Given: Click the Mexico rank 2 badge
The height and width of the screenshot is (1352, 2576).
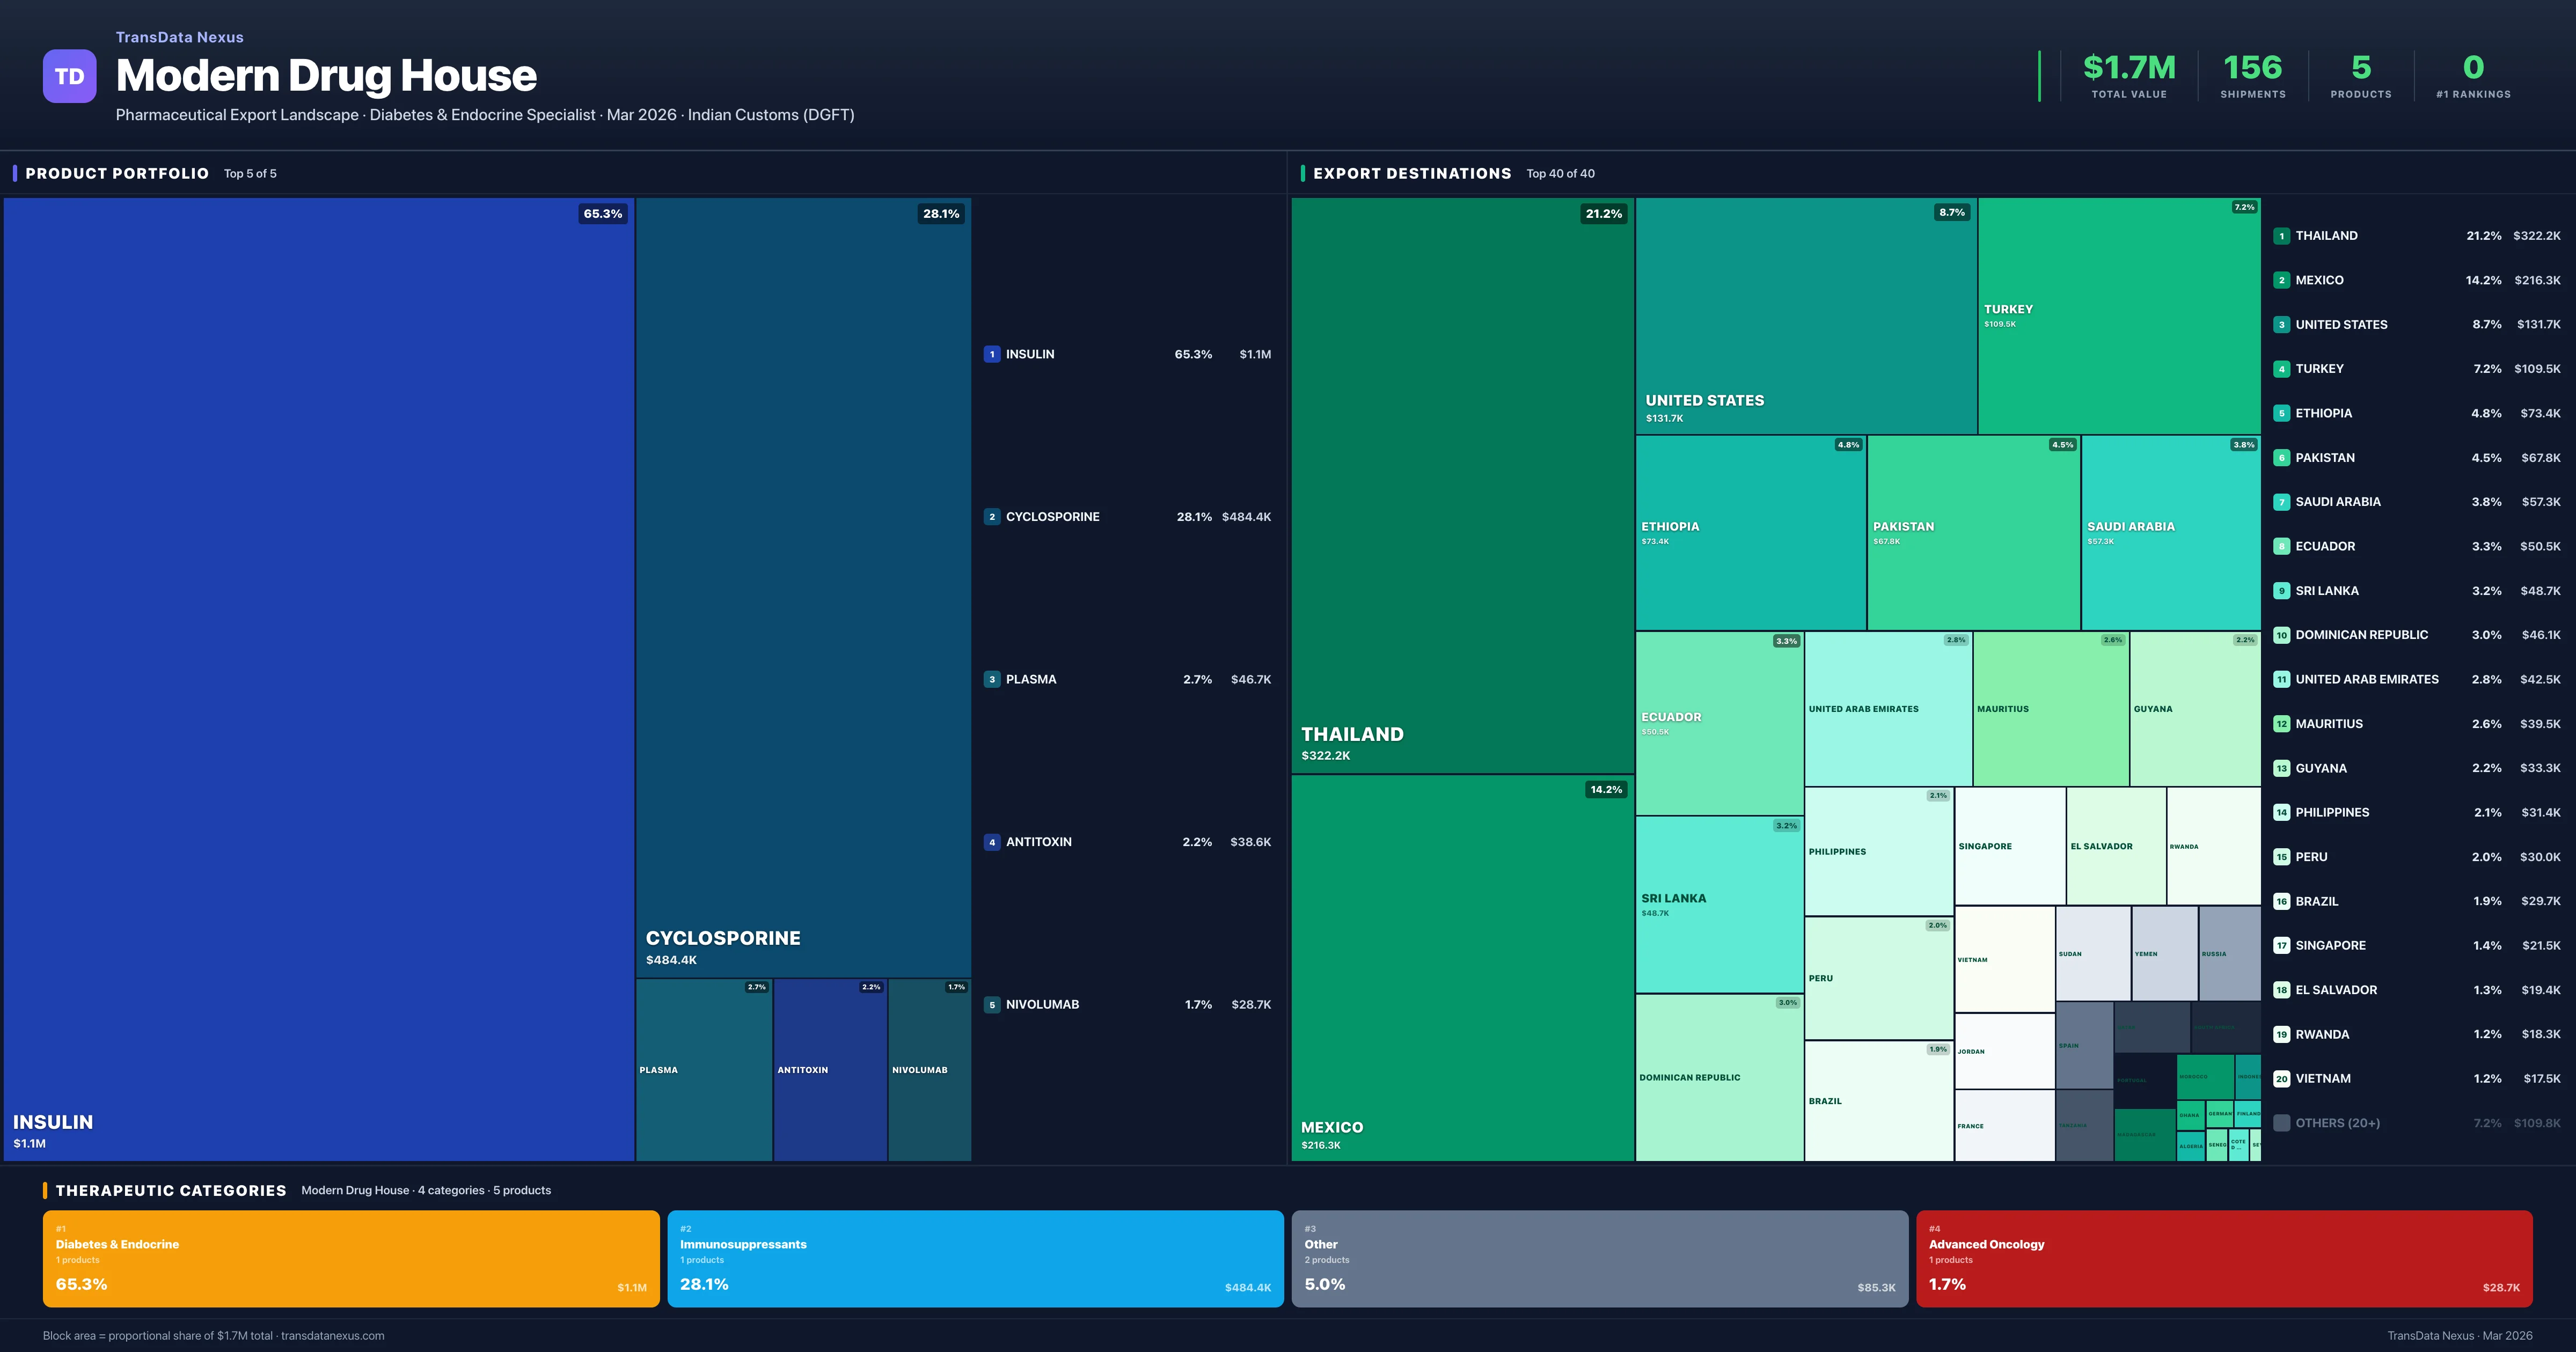Looking at the screenshot, I should 2281,280.
